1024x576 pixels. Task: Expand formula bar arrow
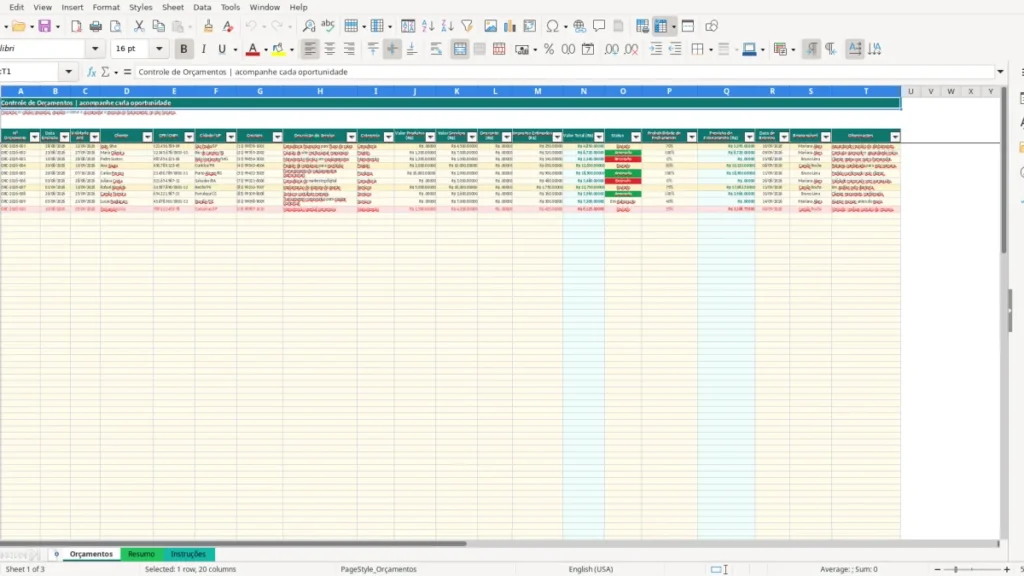(1000, 72)
